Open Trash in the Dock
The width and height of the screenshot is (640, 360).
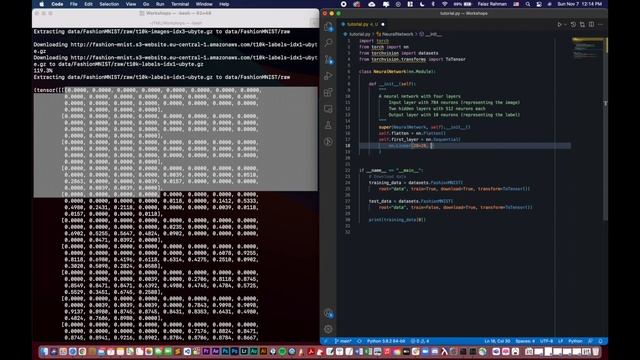pyautogui.click(x=596, y=351)
